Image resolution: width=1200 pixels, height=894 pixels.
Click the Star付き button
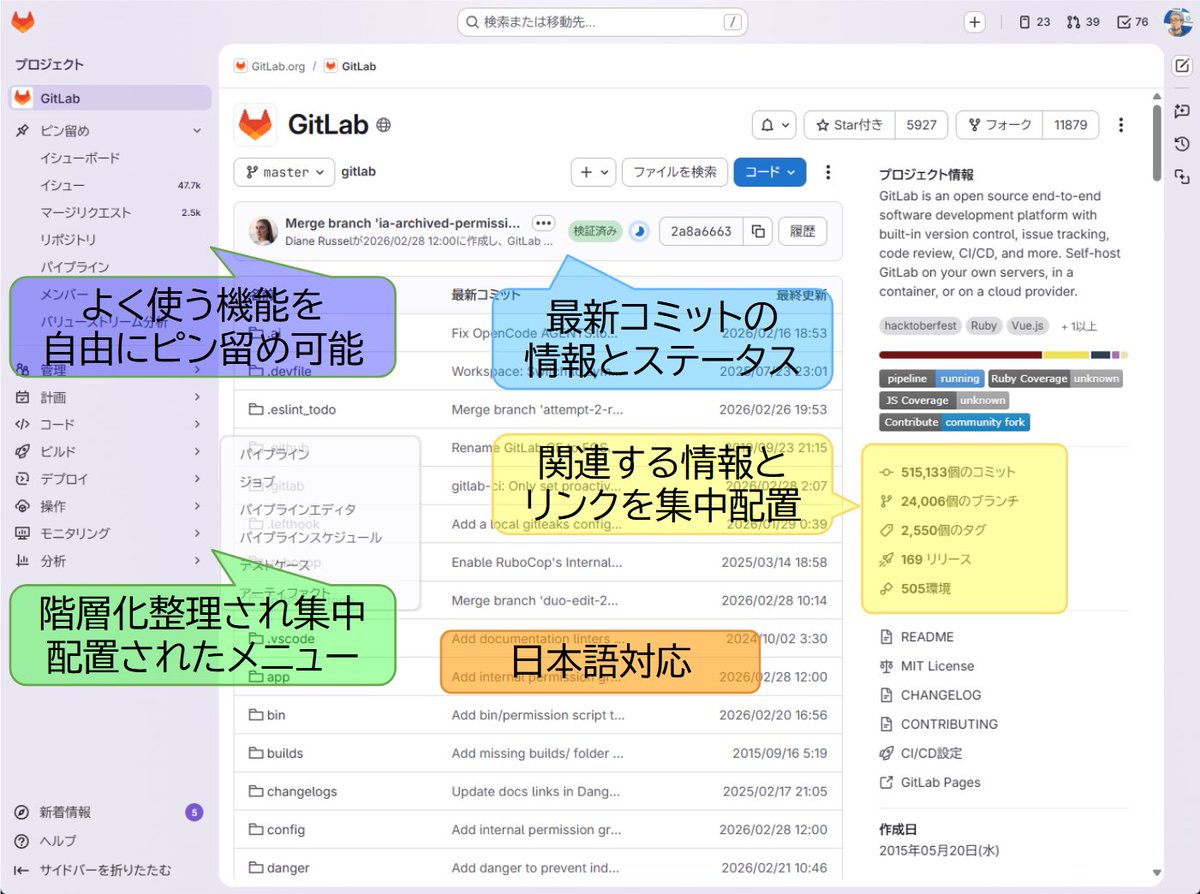[x=850, y=125]
